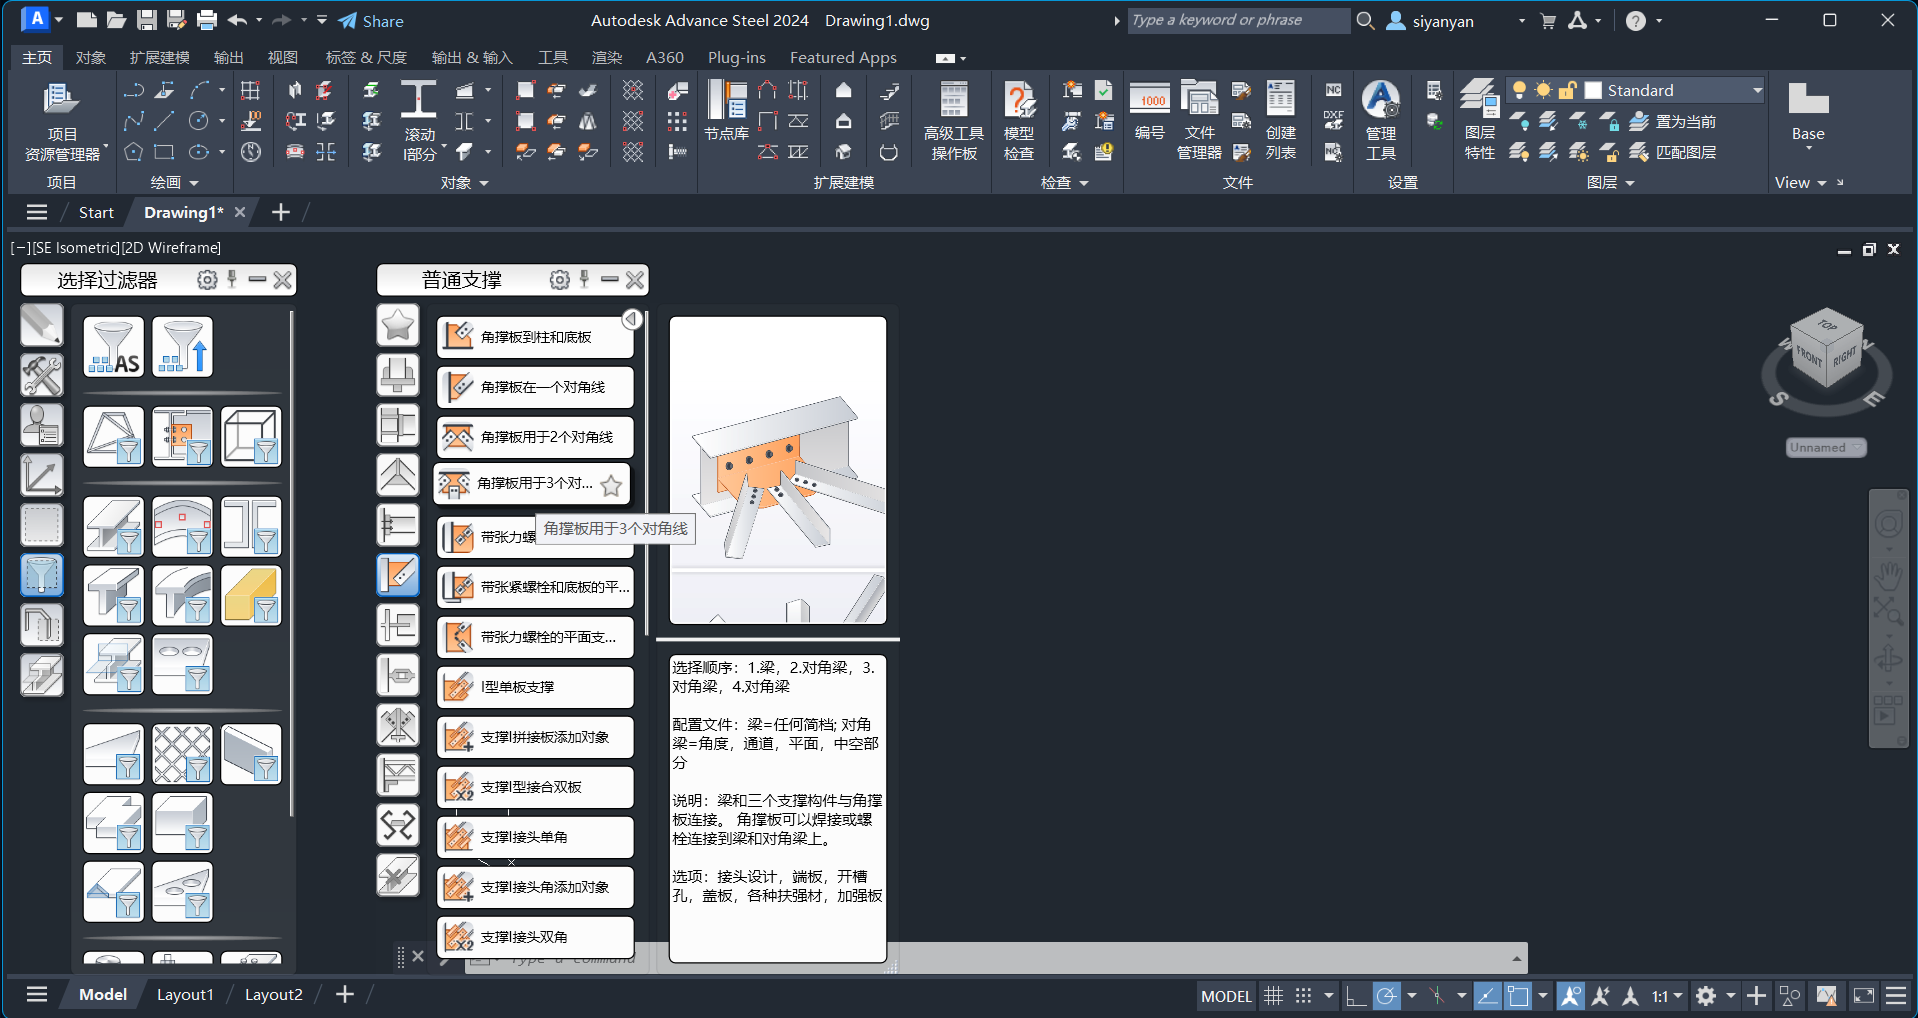This screenshot has width=1918, height=1018.
Task: Open favorites category in 普通支撑 palette
Action: [398, 325]
